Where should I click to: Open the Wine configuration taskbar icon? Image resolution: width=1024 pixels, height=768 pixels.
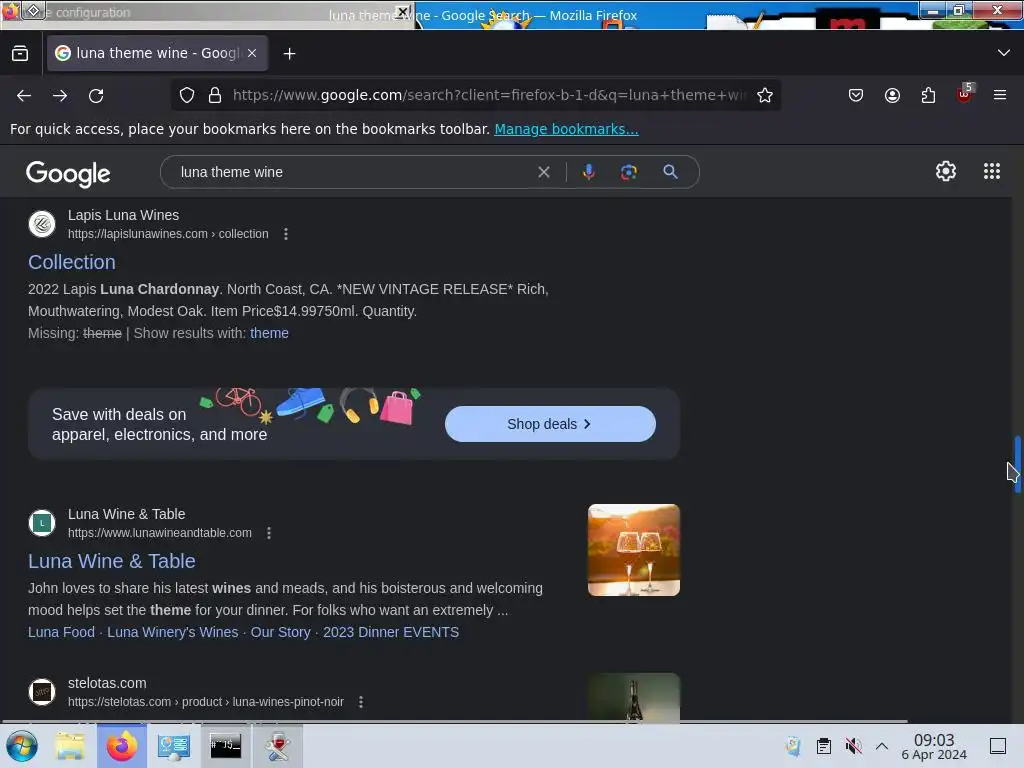tap(278, 746)
